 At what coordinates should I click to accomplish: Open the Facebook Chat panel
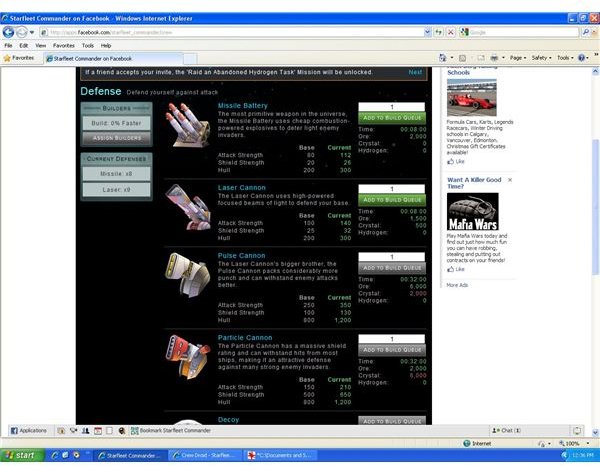click(x=506, y=430)
